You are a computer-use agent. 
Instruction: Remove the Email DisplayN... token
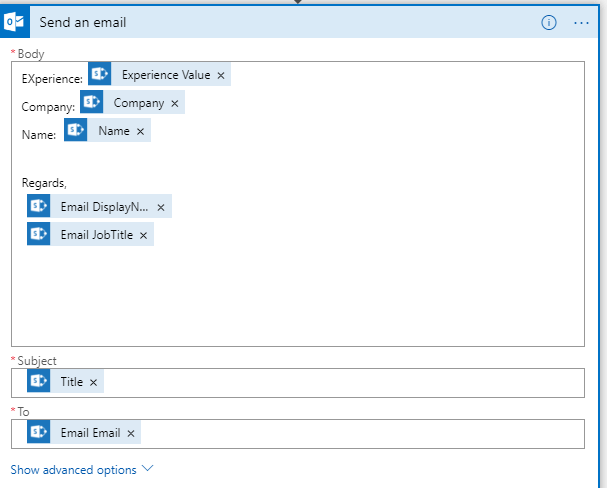click(x=161, y=208)
